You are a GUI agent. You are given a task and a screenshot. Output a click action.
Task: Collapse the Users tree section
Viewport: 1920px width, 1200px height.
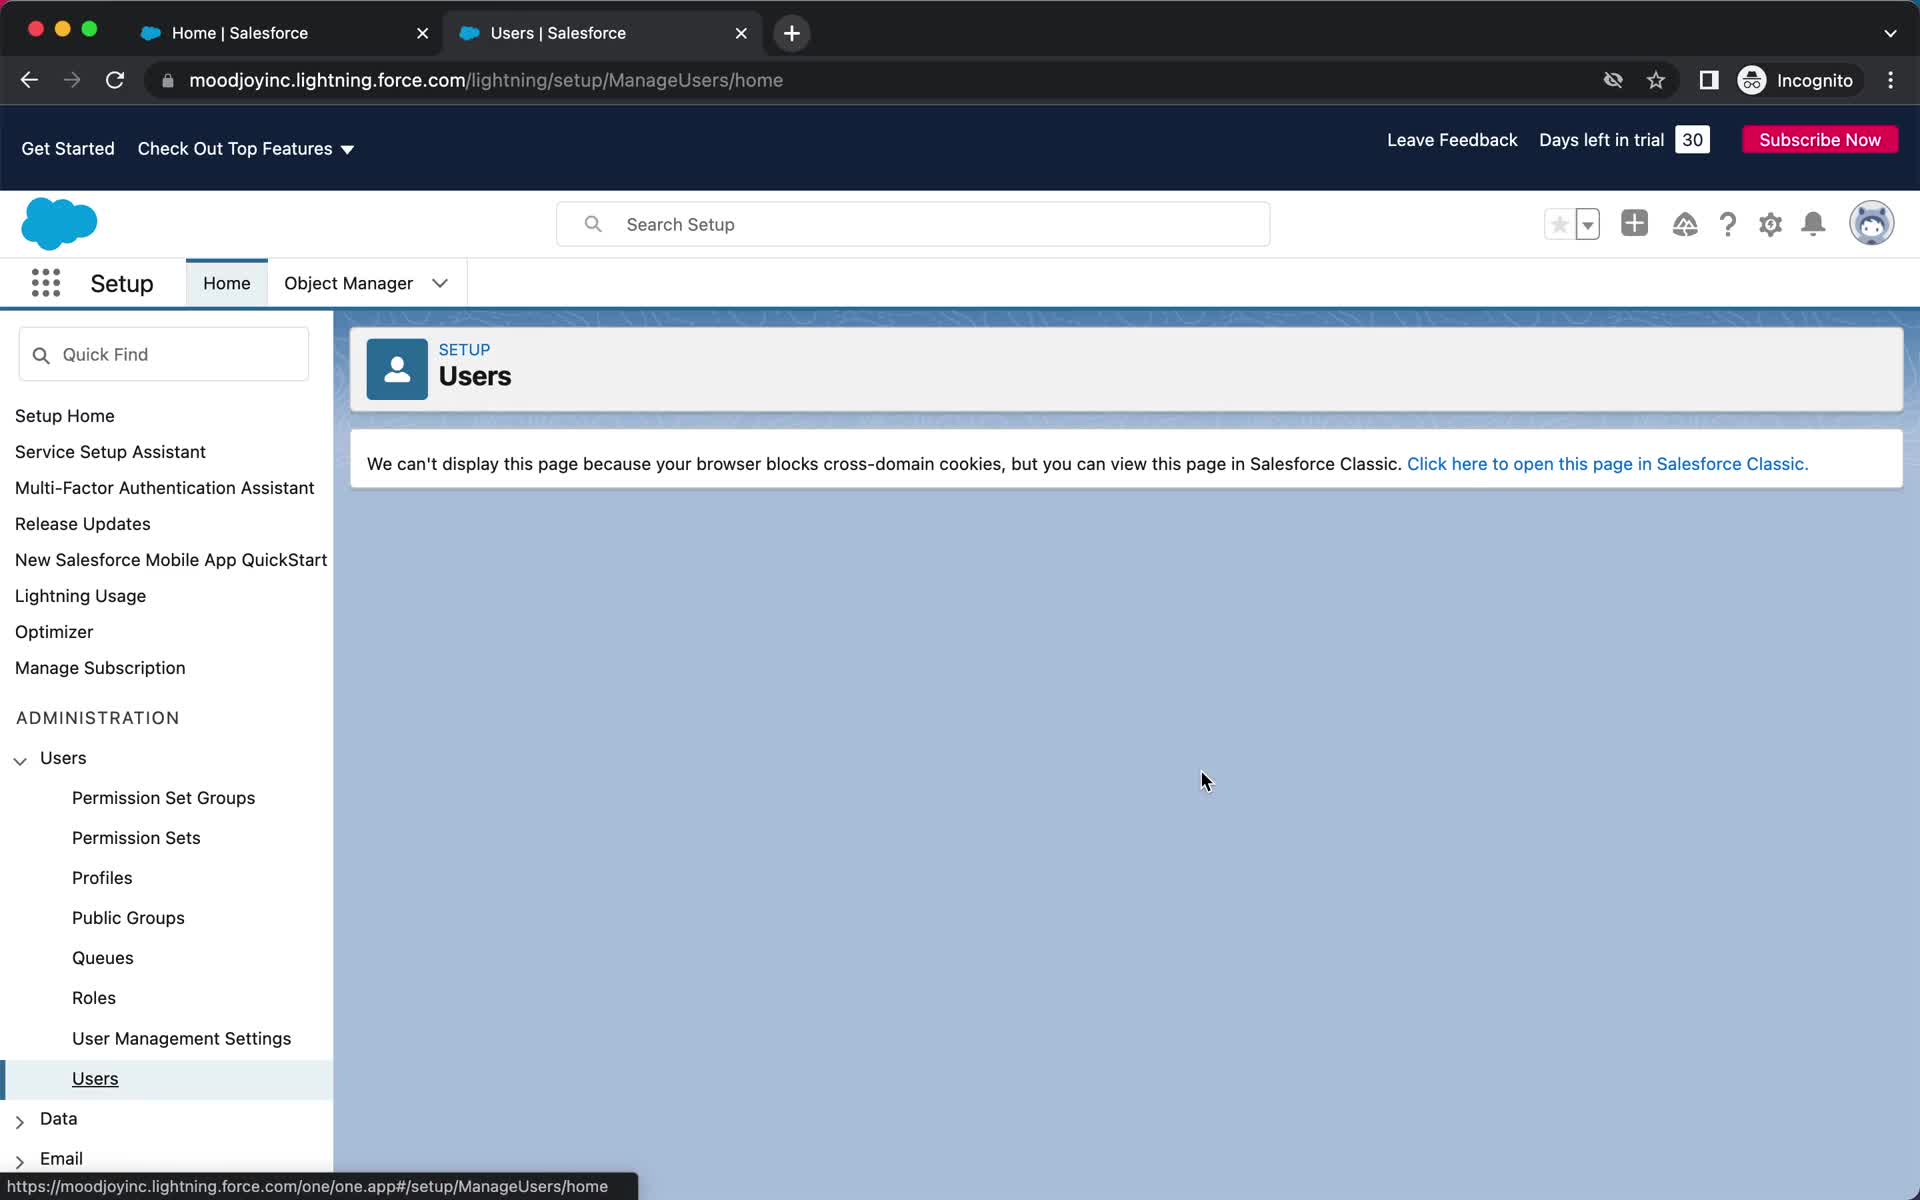pyautogui.click(x=20, y=760)
